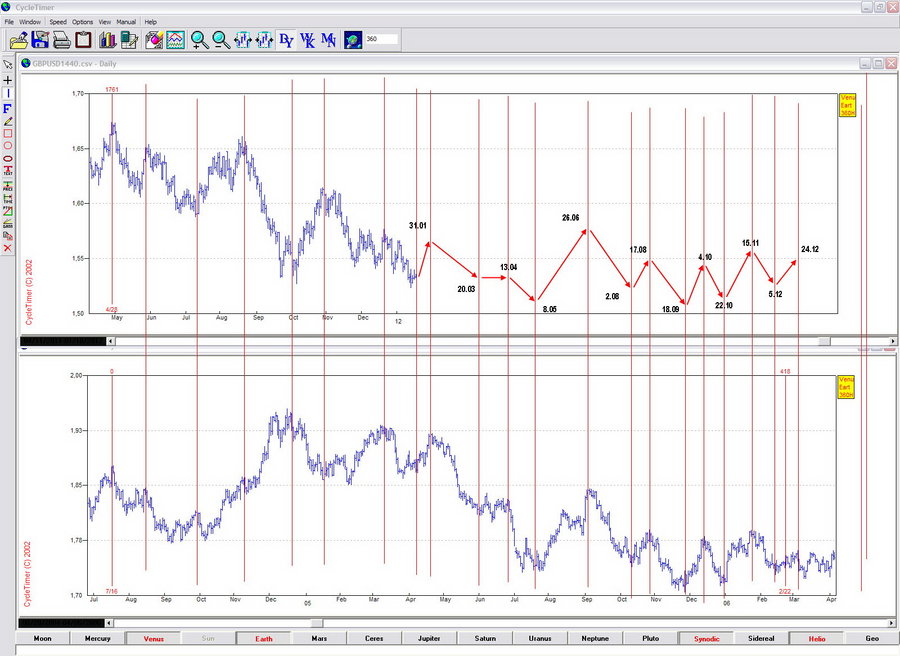This screenshot has height=656, width=900.
Task: Select the Text annotation tool
Action: tap(8, 169)
